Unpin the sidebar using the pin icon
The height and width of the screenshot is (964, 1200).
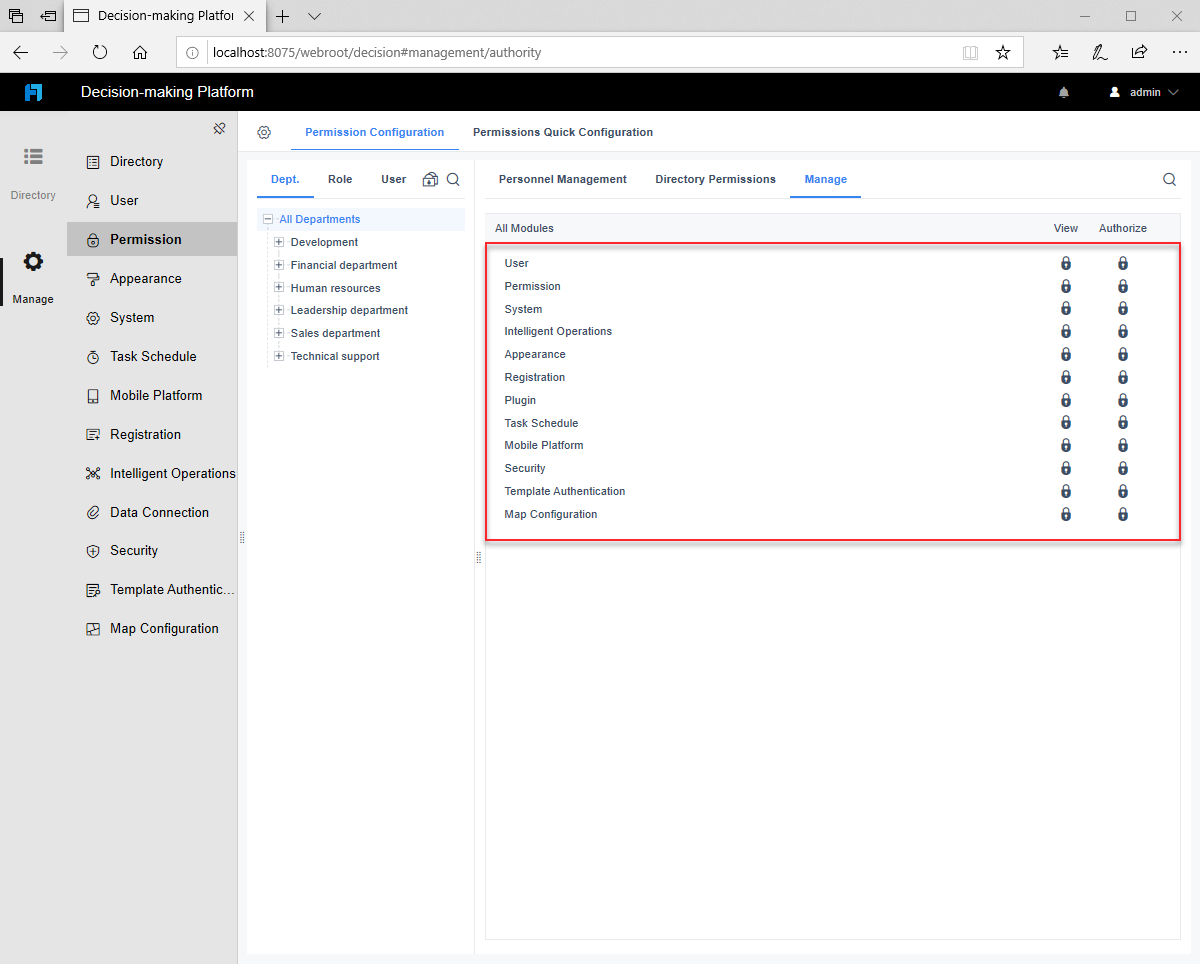click(219, 128)
